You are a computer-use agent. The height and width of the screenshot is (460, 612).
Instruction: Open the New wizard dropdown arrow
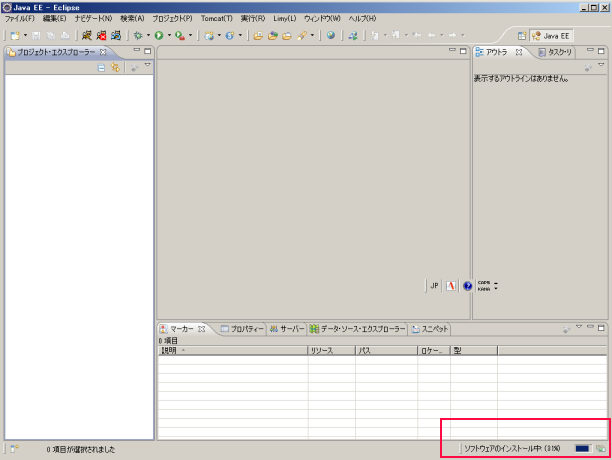pos(25,36)
